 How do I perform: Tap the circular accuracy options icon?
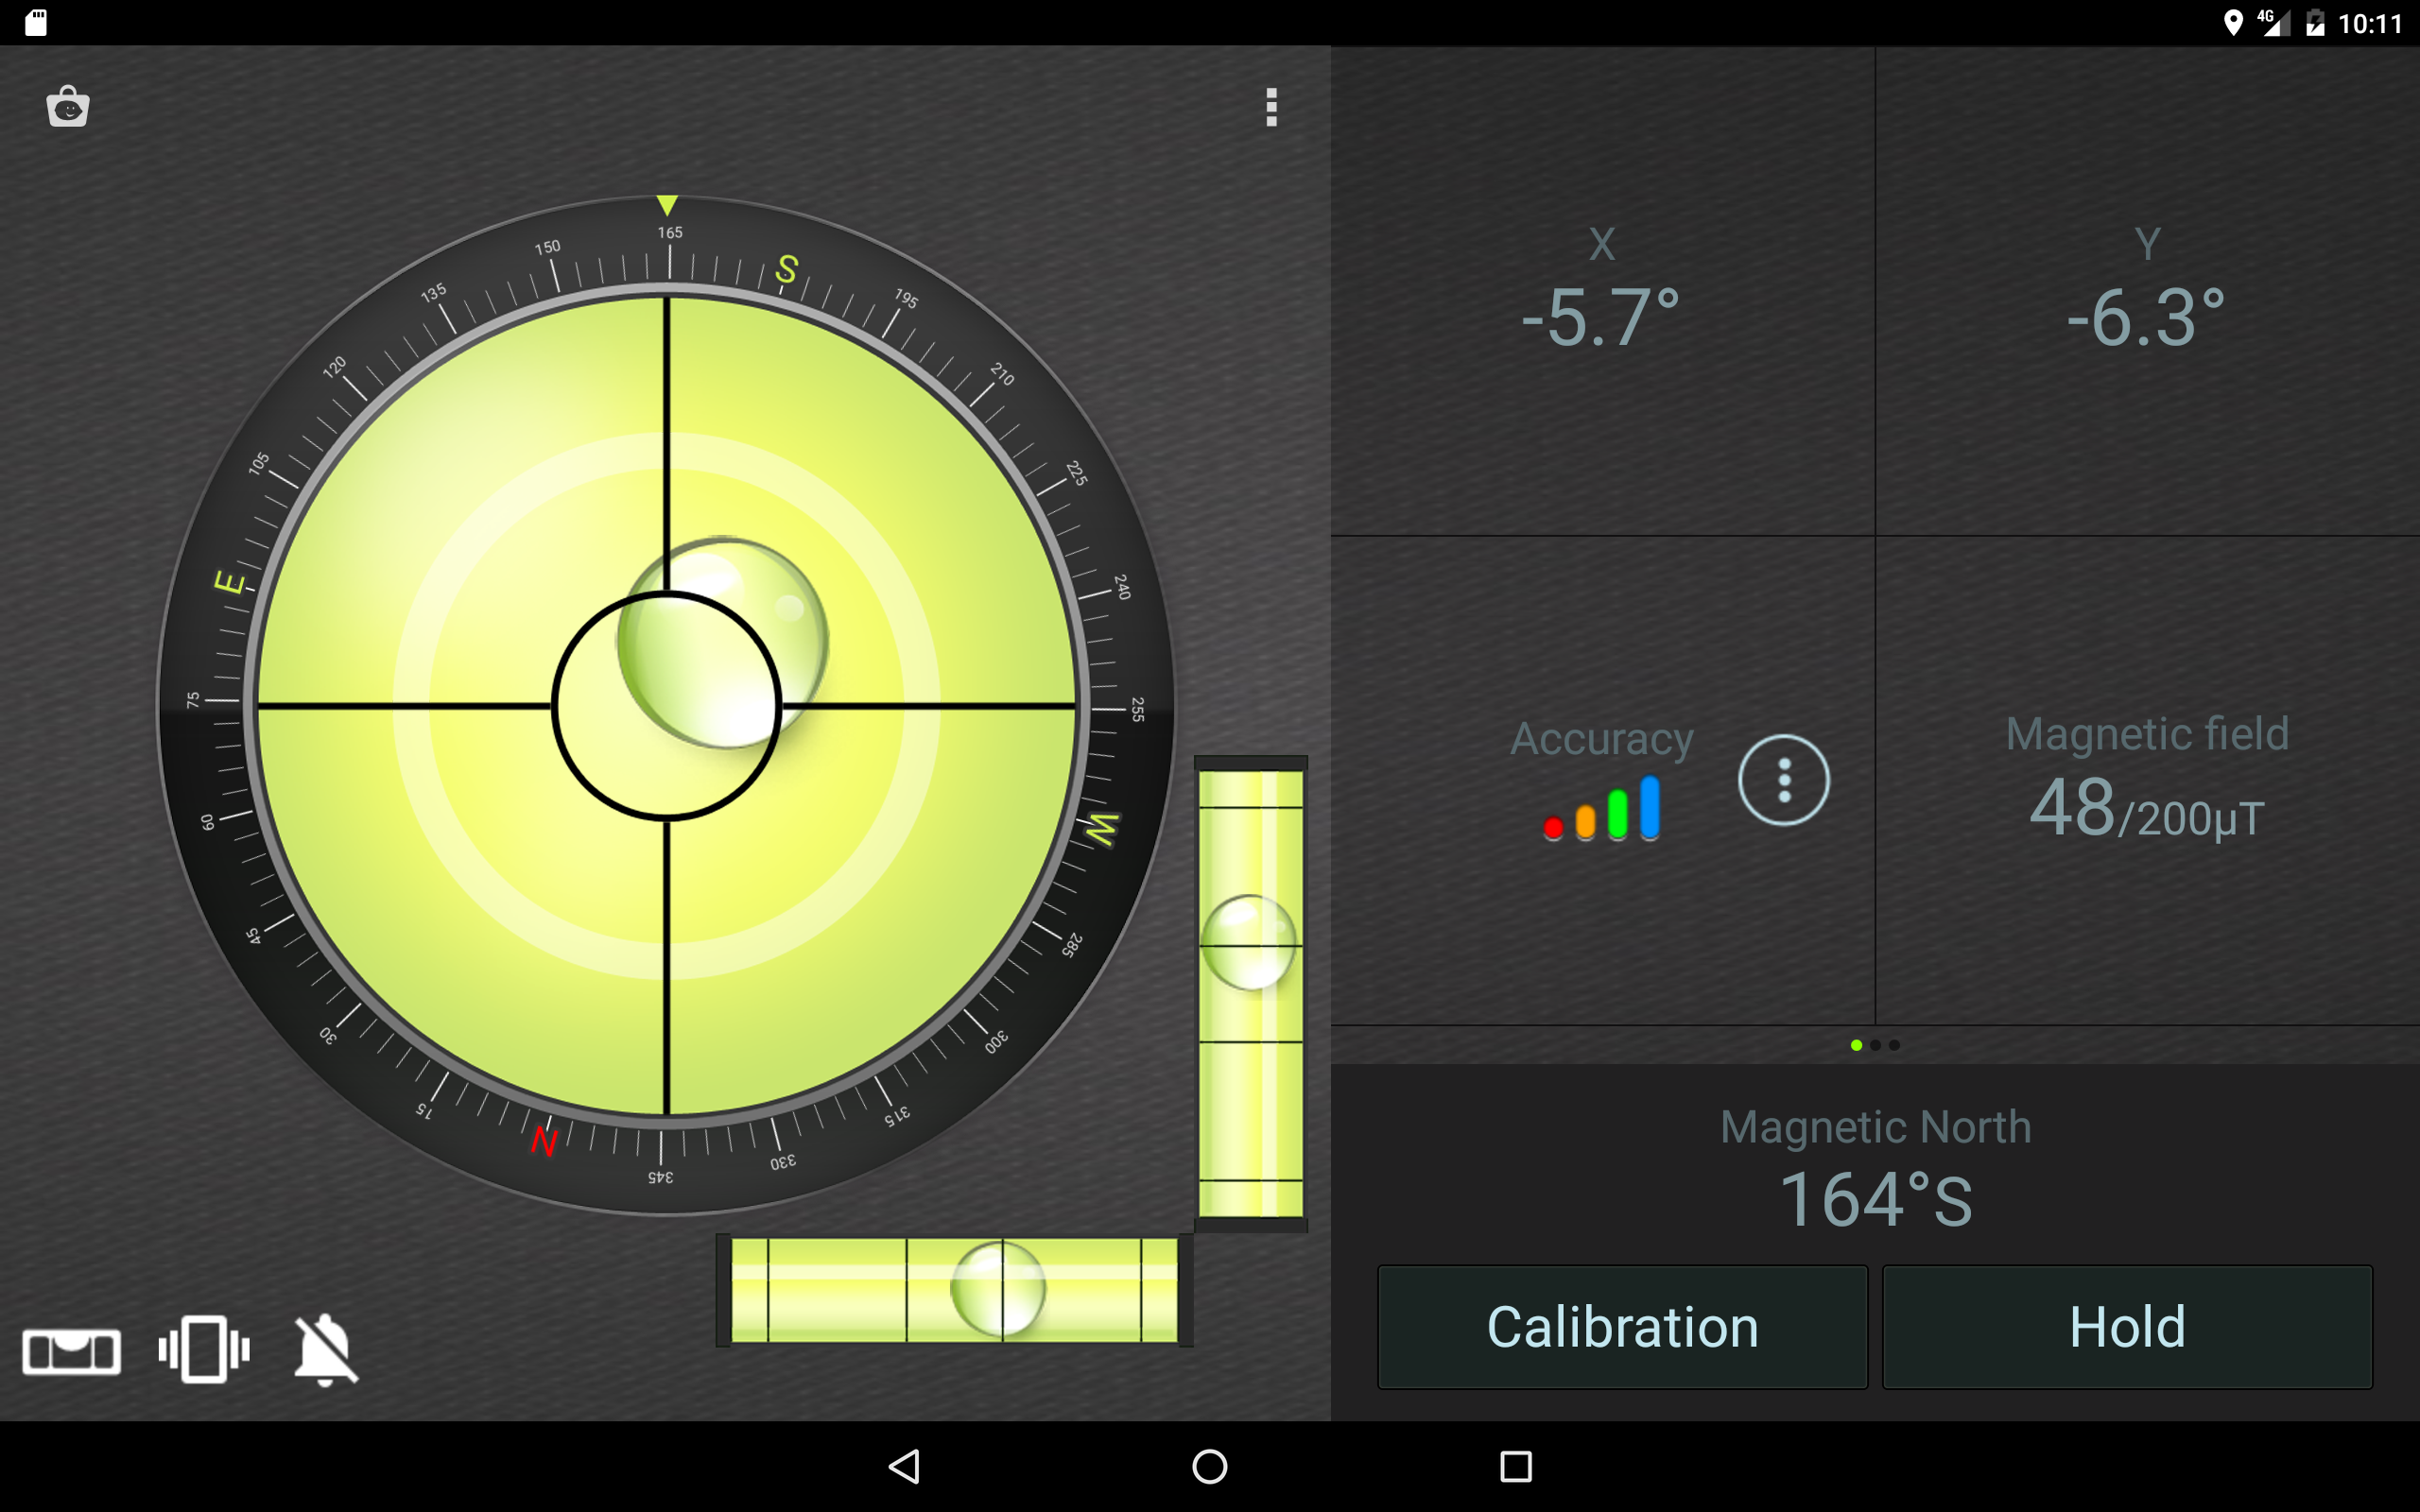coord(1785,781)
